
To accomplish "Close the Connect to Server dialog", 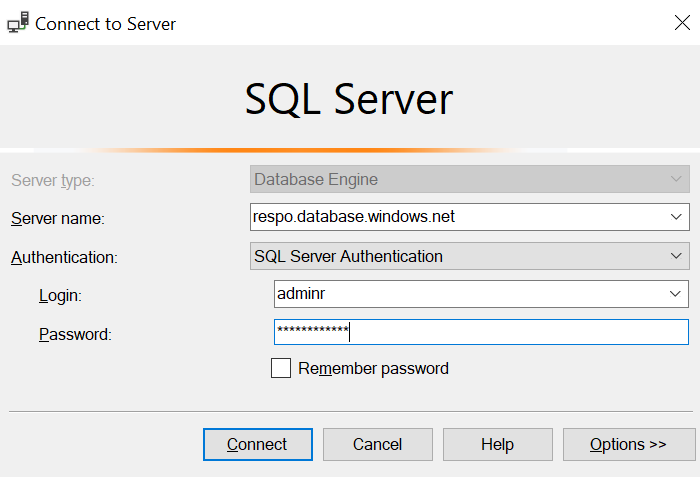I will click(681, 24).
